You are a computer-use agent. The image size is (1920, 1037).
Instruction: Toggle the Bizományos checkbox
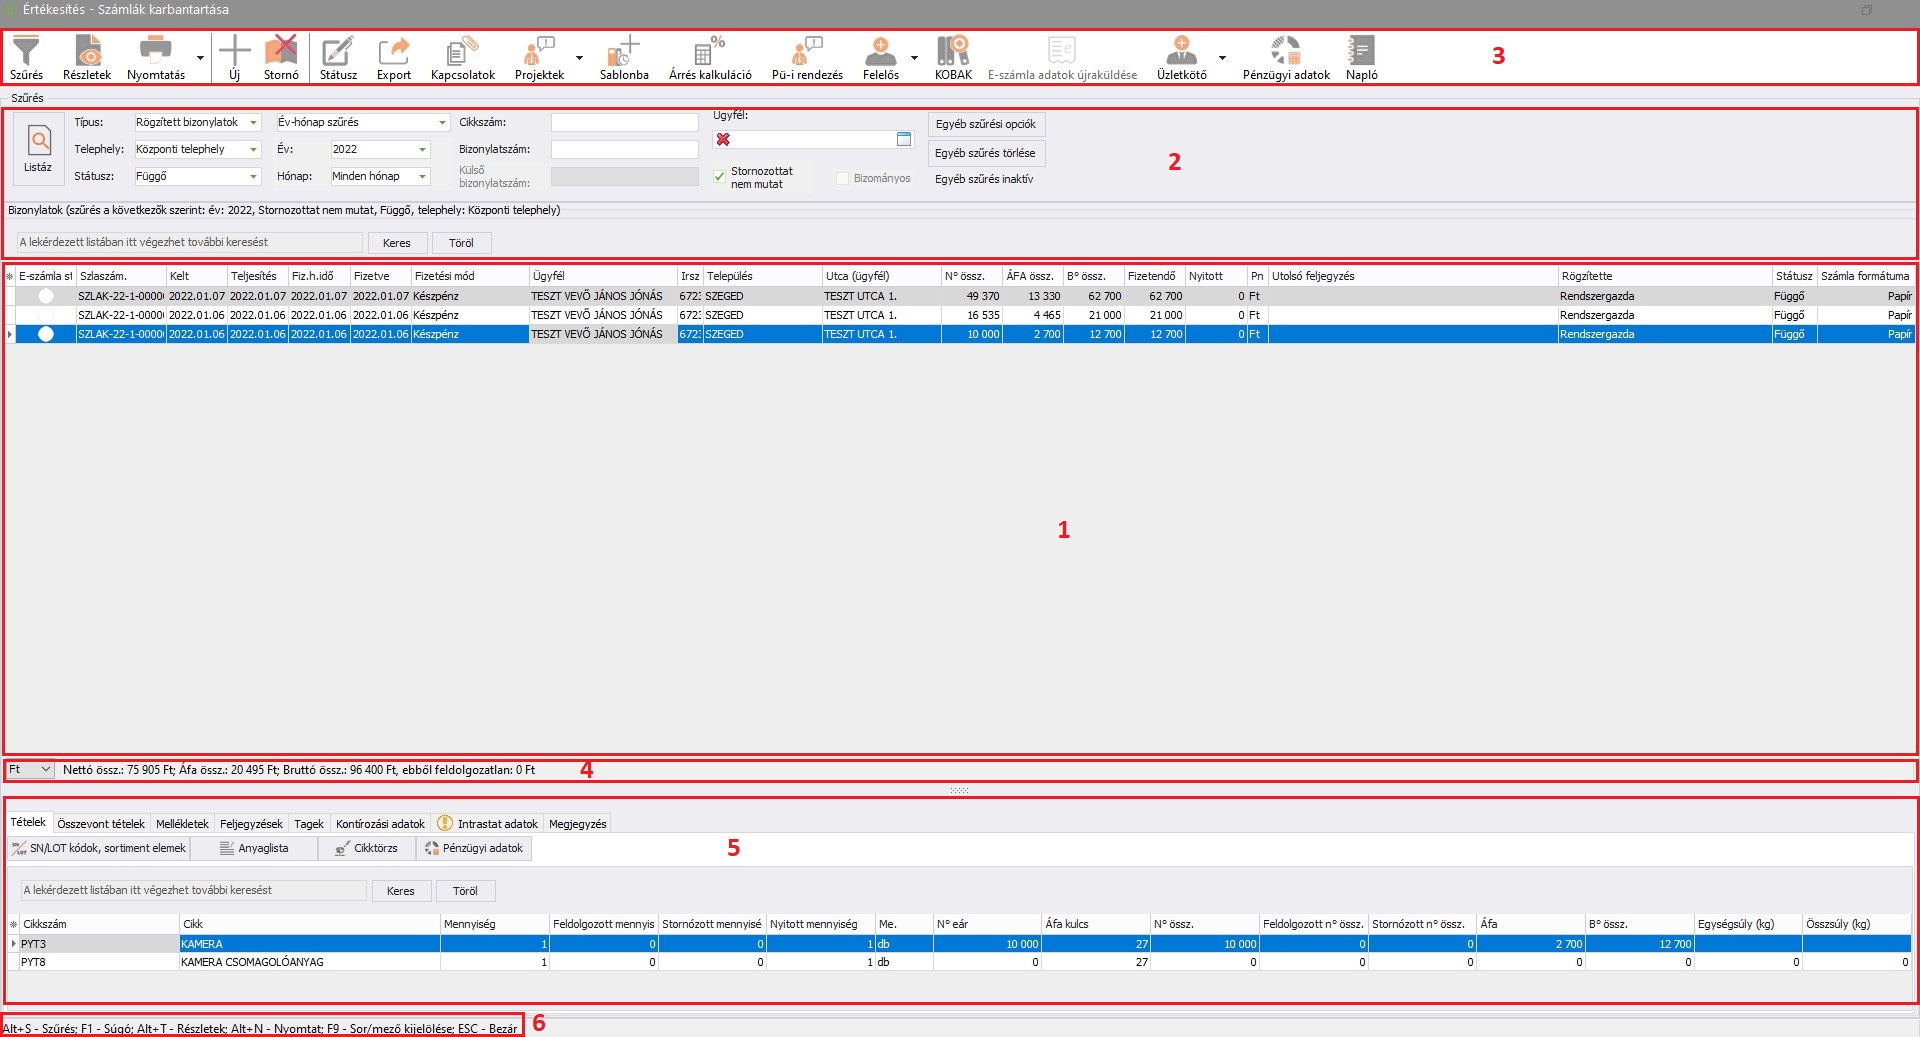[842, 178]
